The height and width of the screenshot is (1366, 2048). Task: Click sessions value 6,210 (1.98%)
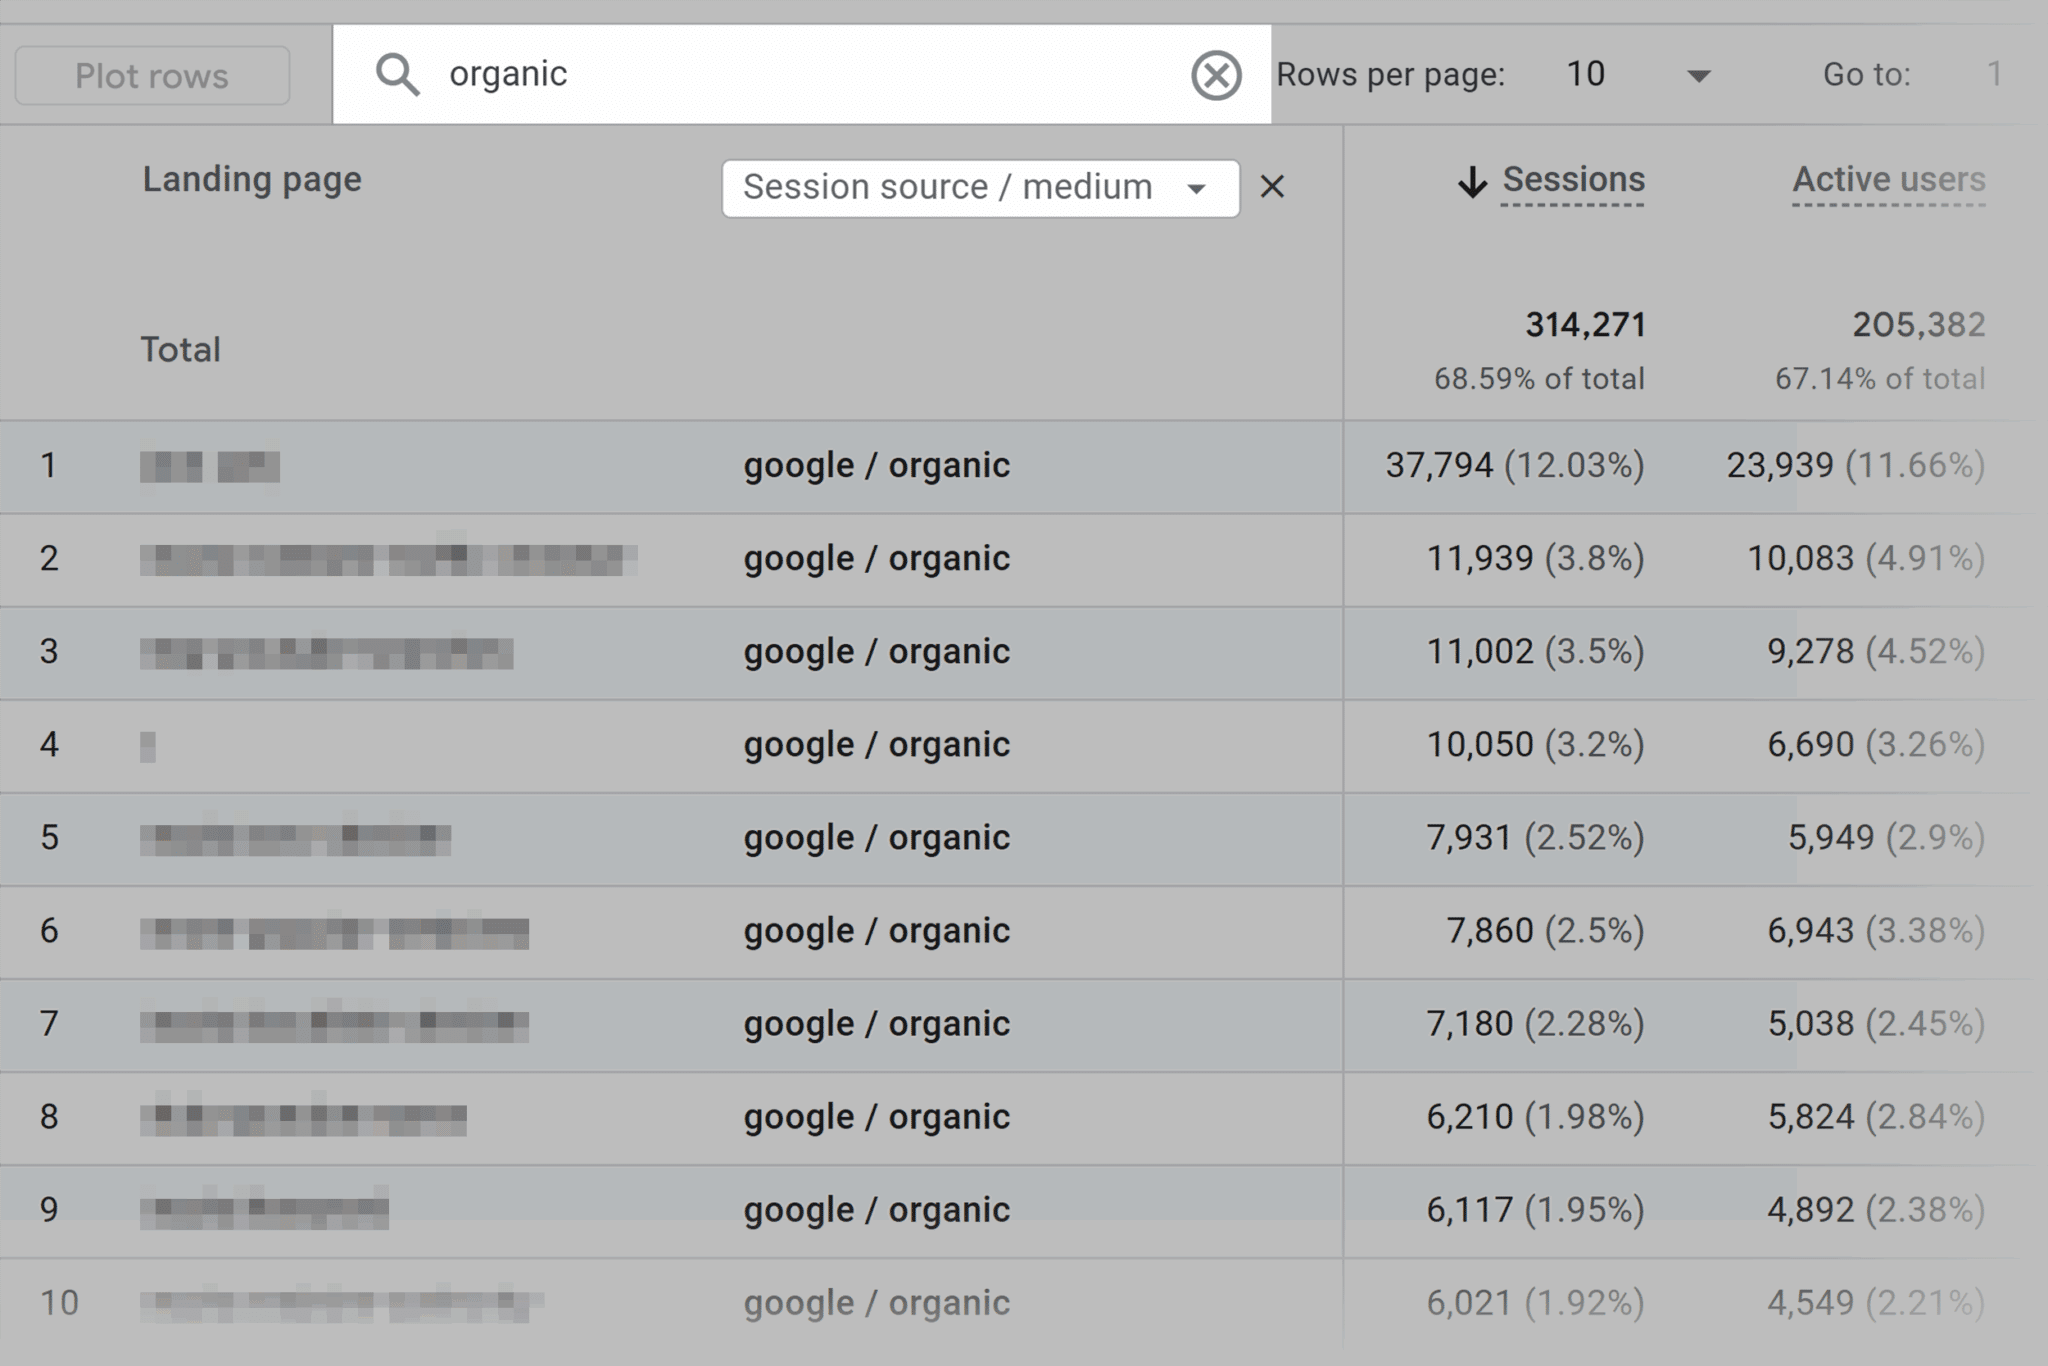coord(1535,1117)
